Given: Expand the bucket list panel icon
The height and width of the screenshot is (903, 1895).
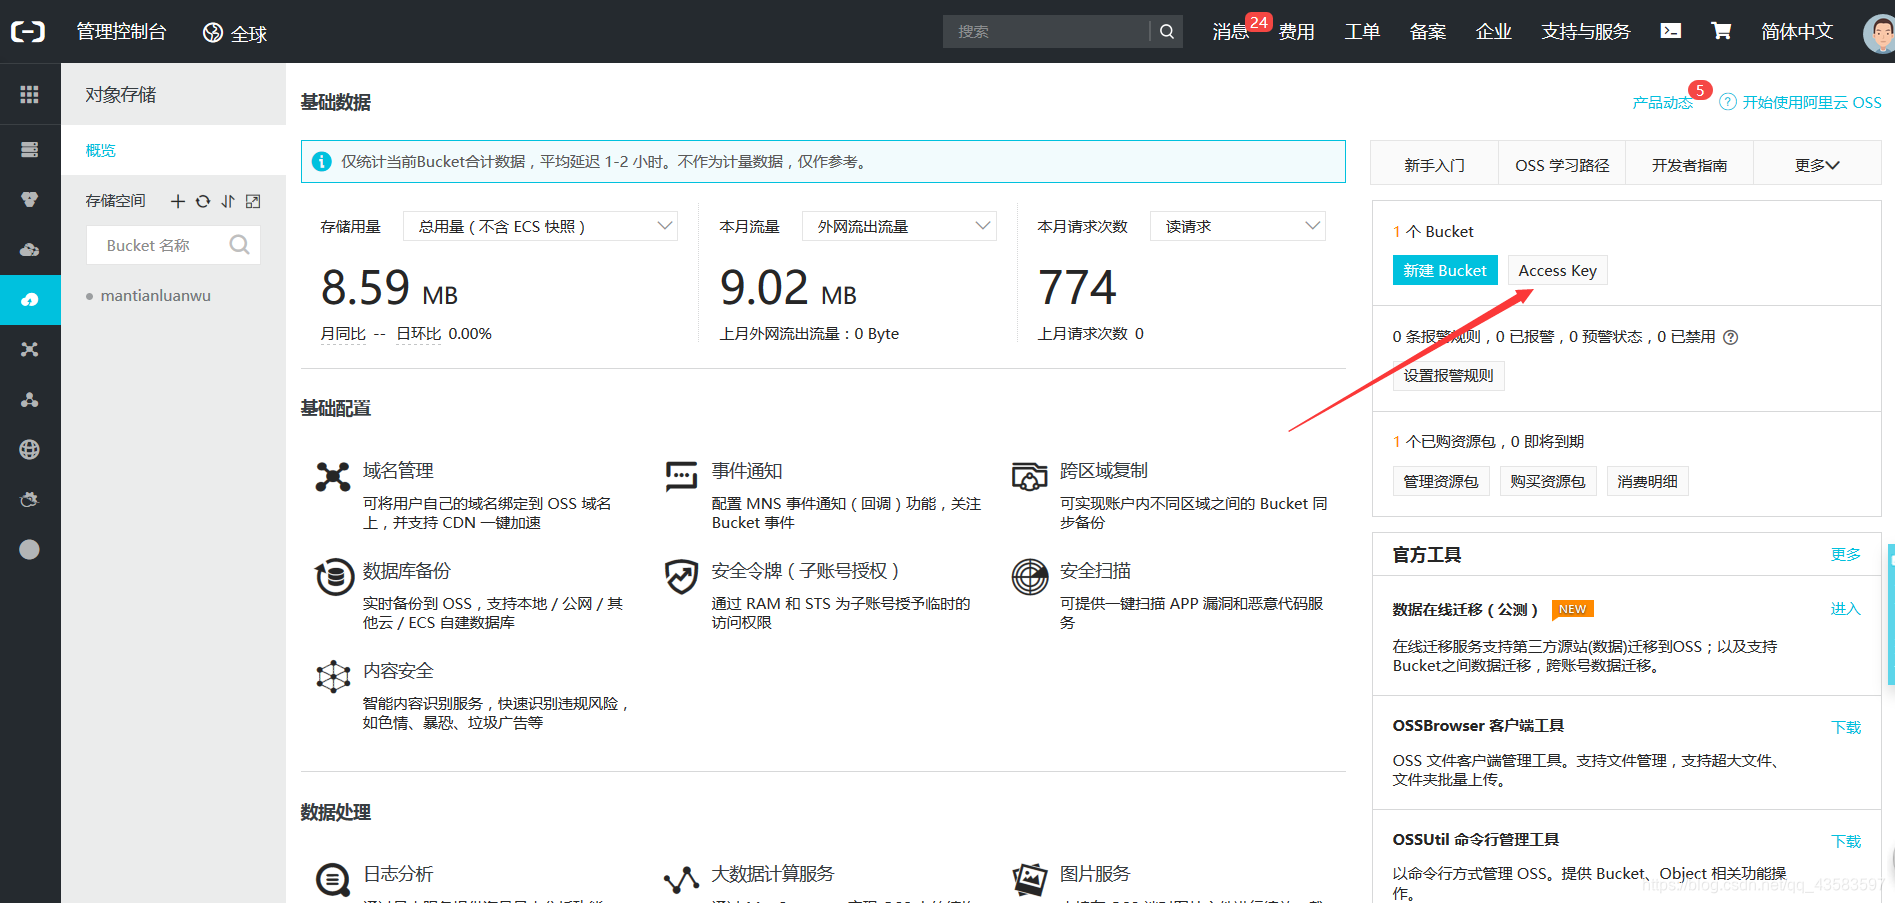Looking at the screenshot, I should 253,201.
